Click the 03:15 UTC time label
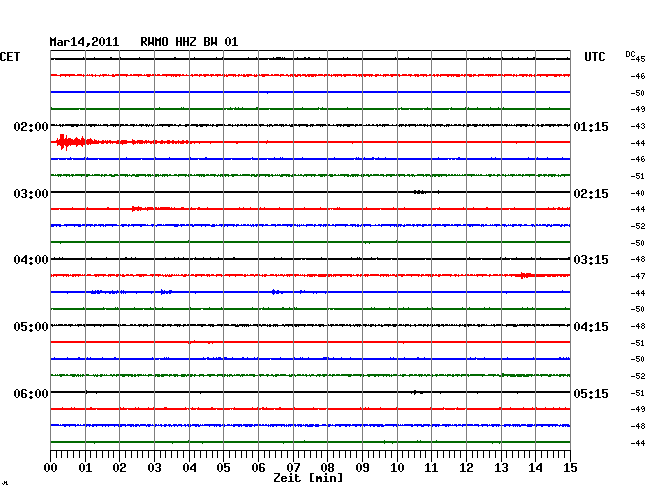 pos(591,260)
